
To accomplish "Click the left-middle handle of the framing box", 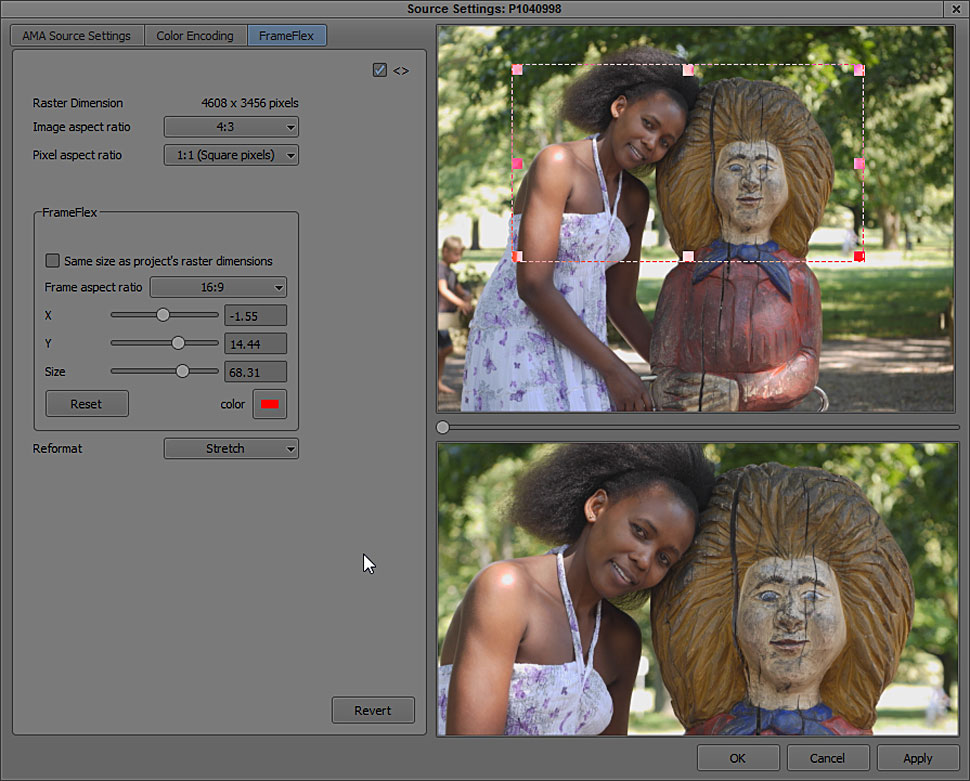I will pyautogui.click(x=517, y=163).
